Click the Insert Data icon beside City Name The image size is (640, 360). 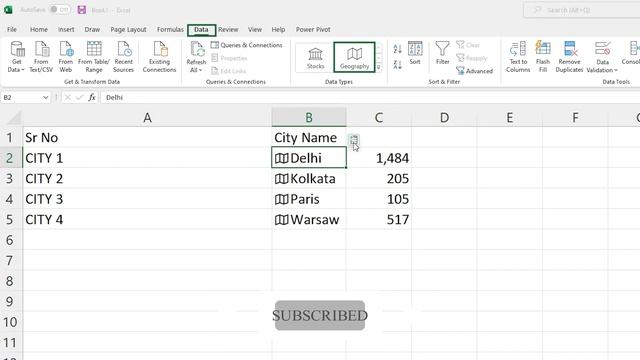click(353, 140)
